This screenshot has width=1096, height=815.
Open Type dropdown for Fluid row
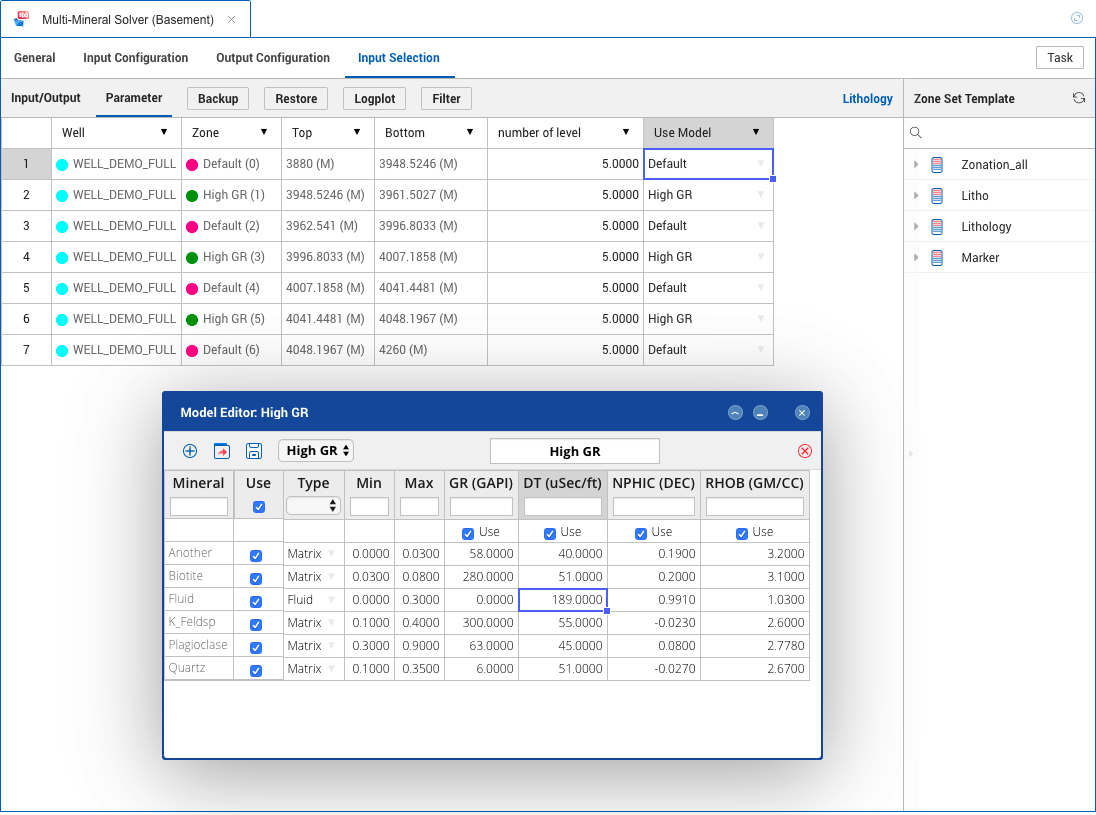point(331,600)
